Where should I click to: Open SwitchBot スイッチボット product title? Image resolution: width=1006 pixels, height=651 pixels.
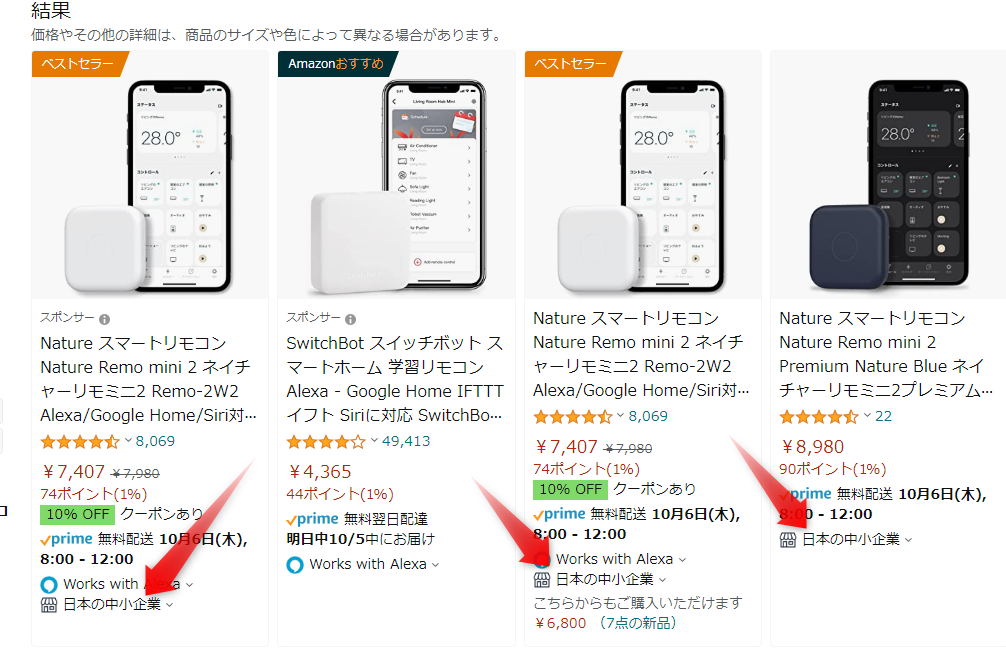coord(395,379)
